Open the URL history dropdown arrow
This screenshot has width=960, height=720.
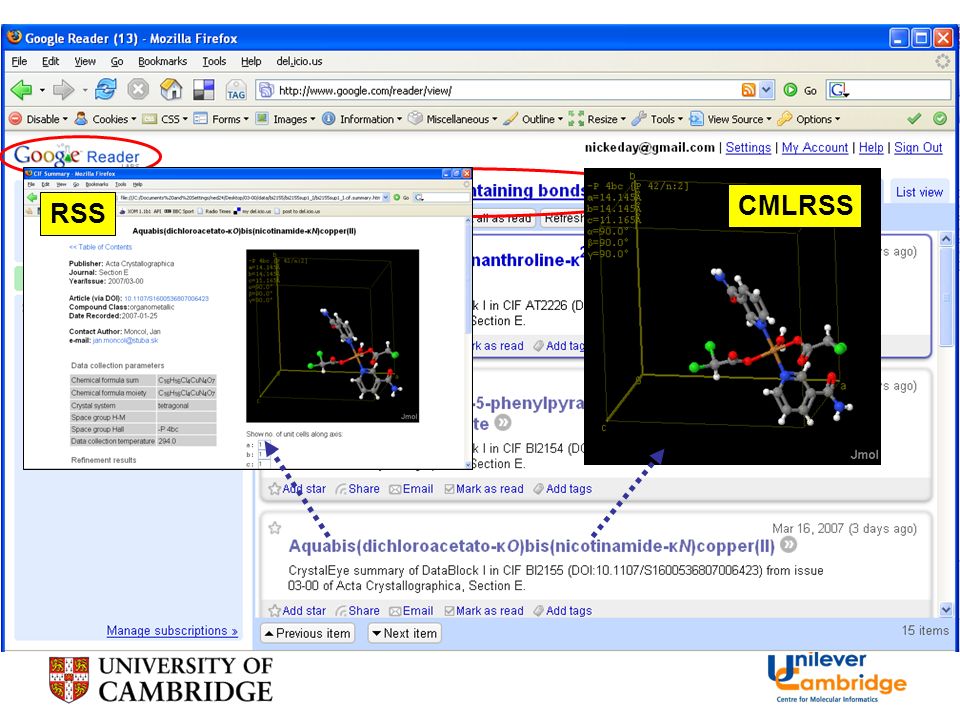point(767,90)
